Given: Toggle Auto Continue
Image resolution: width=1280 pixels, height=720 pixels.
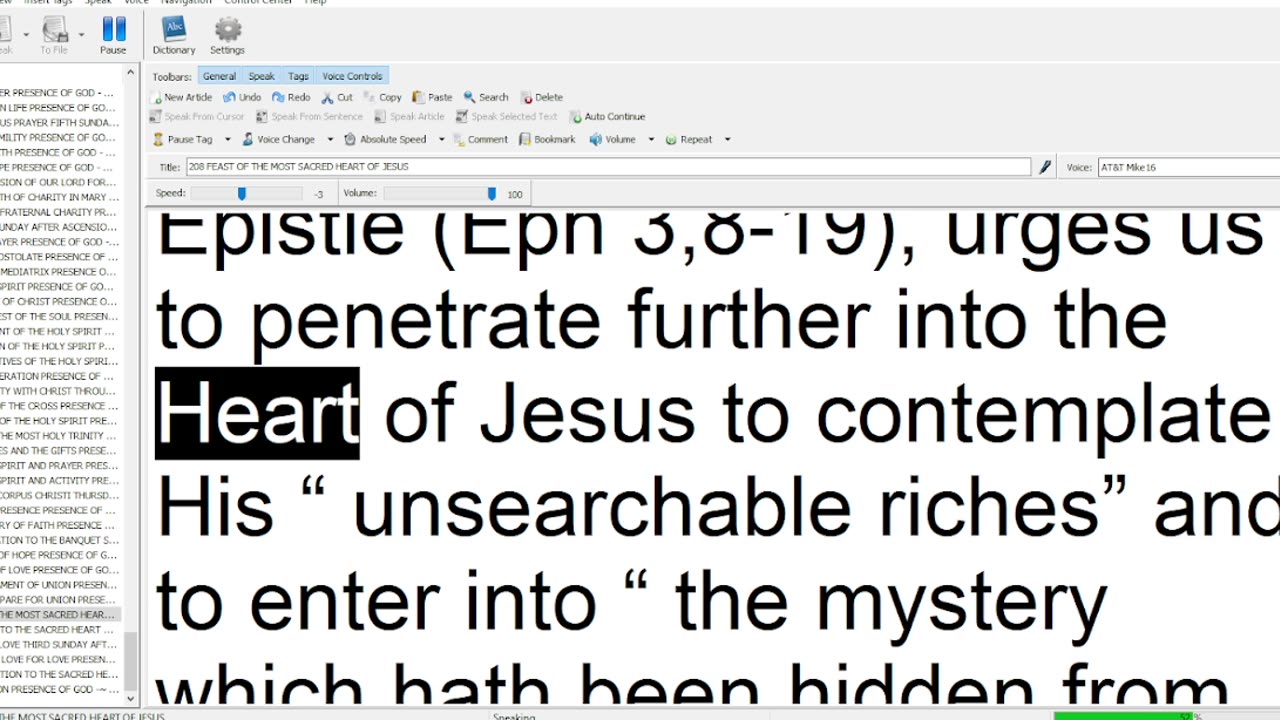Looking at the screenshot, I should (607, 117).
